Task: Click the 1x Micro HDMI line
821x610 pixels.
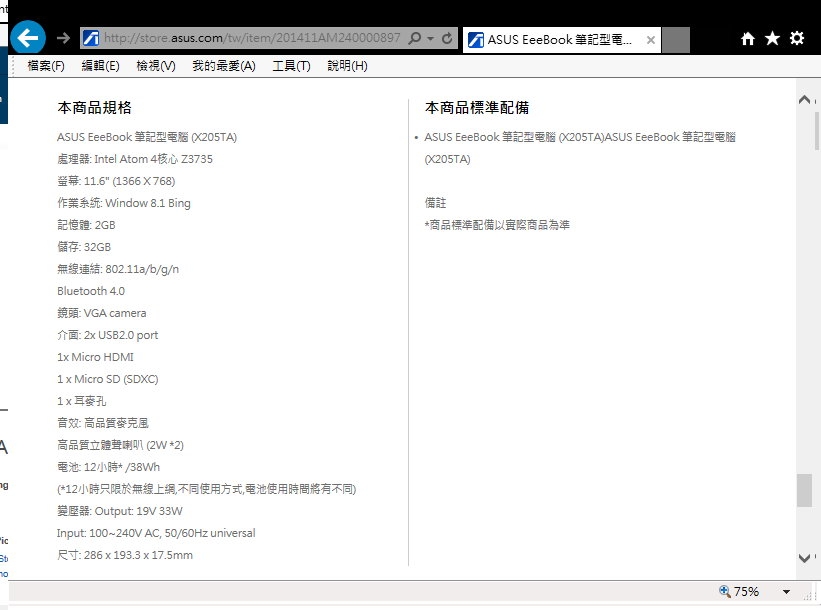Action: pos(95,357)
